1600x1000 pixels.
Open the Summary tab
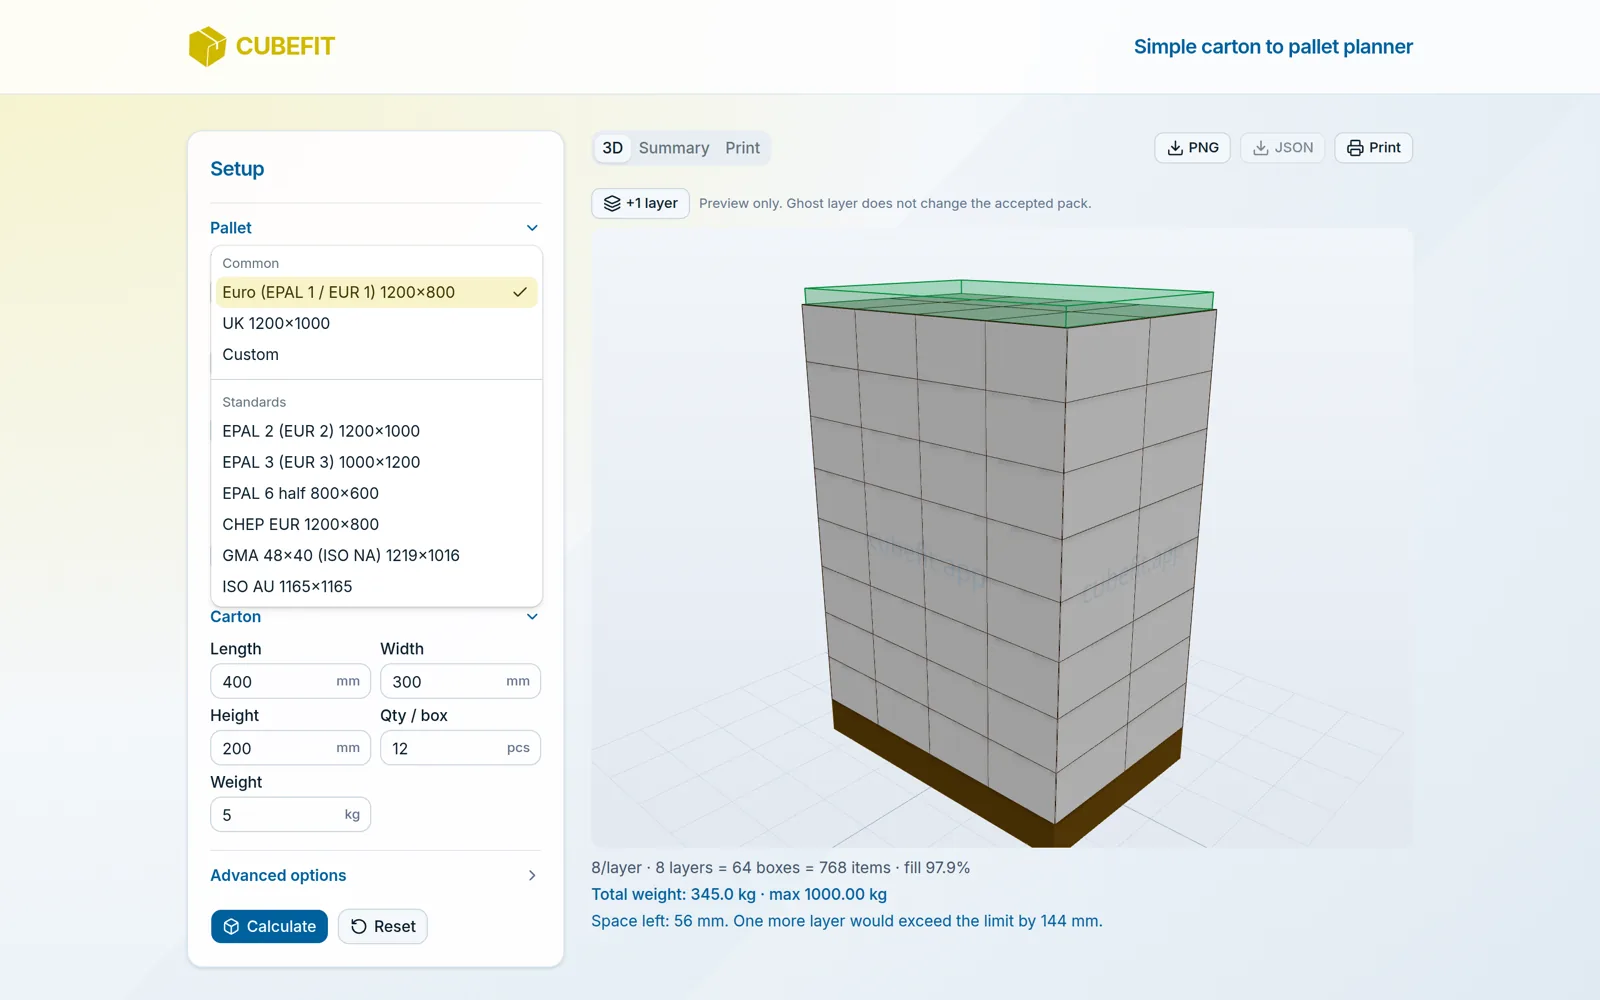tap(674, 148)
